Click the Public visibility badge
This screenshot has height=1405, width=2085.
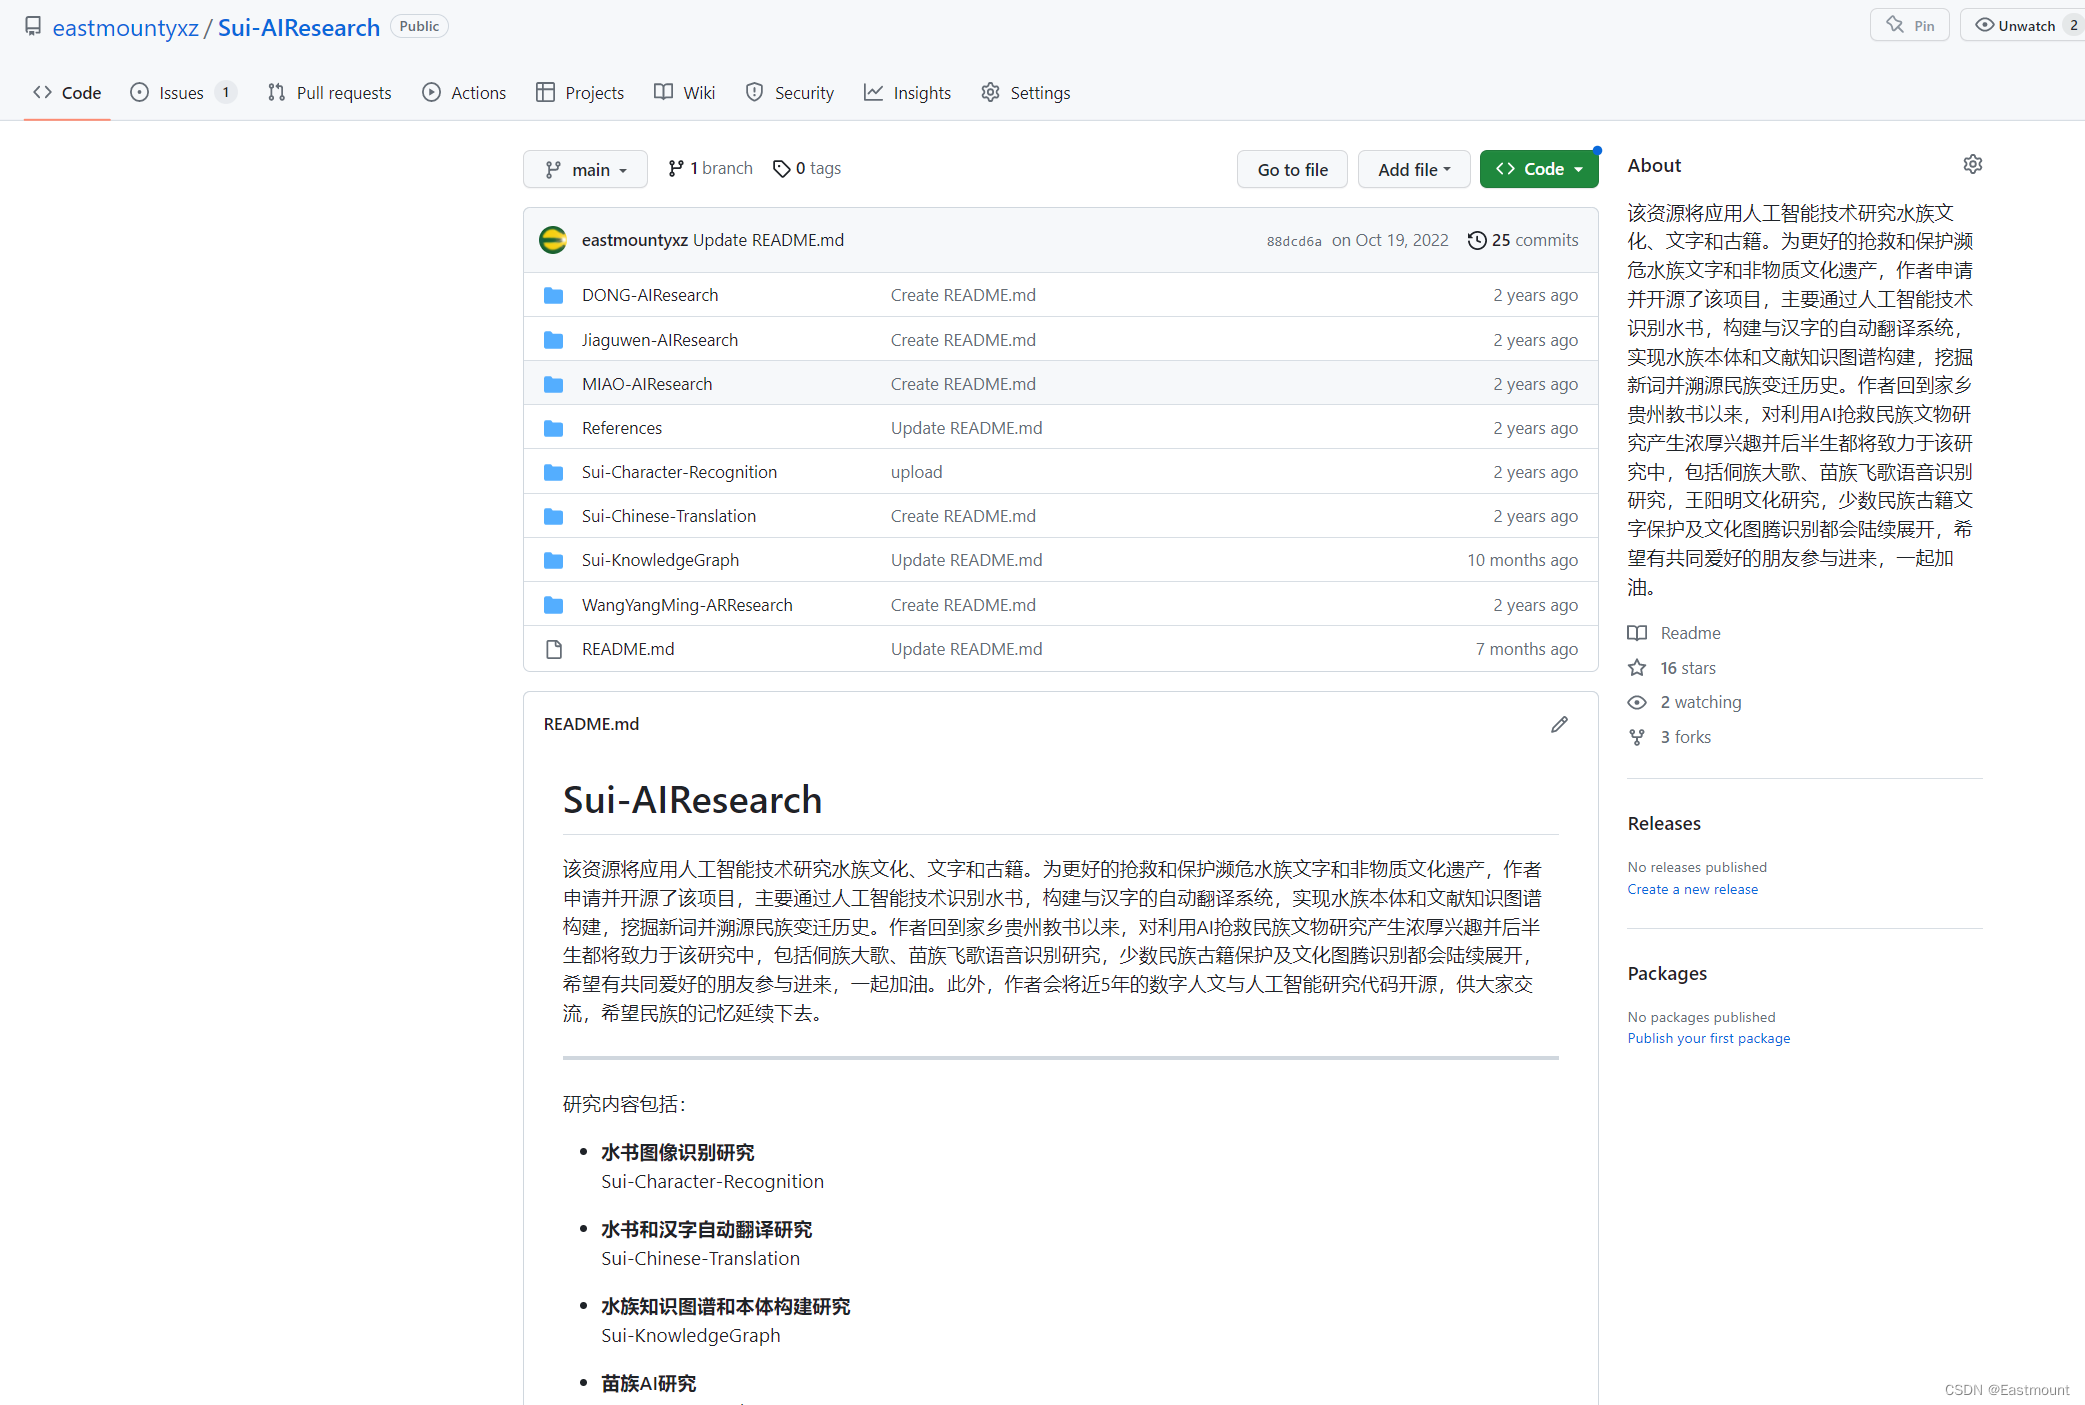(419, 26)
